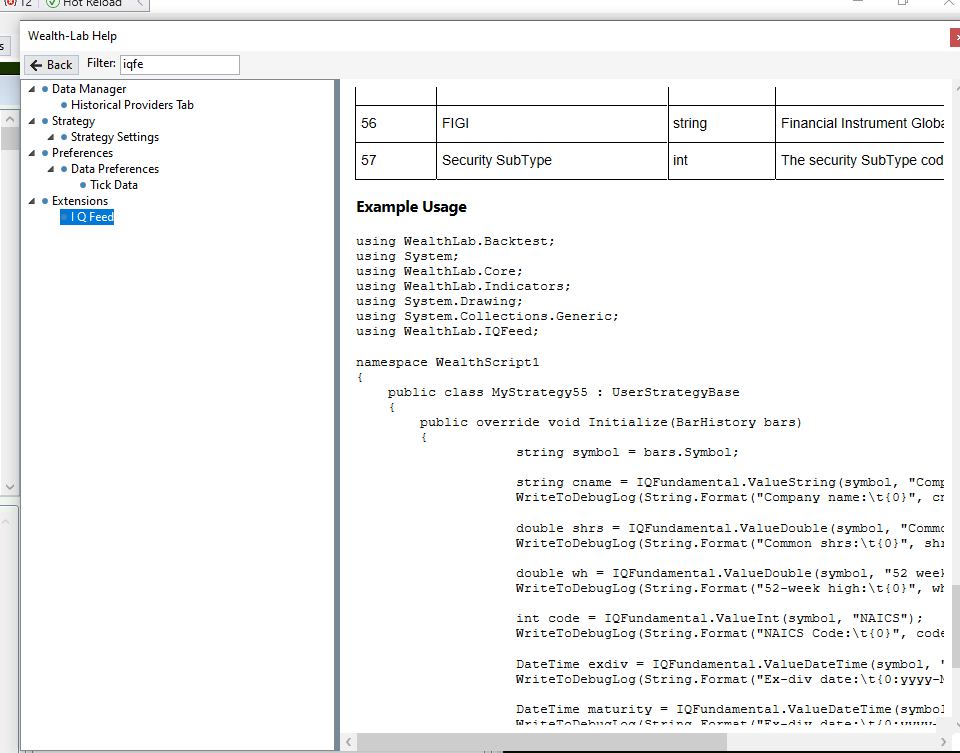Viewport: 960px width, 753px height.
Task: Select the Data Manager help topic
Action: click(x=89, y=89)
